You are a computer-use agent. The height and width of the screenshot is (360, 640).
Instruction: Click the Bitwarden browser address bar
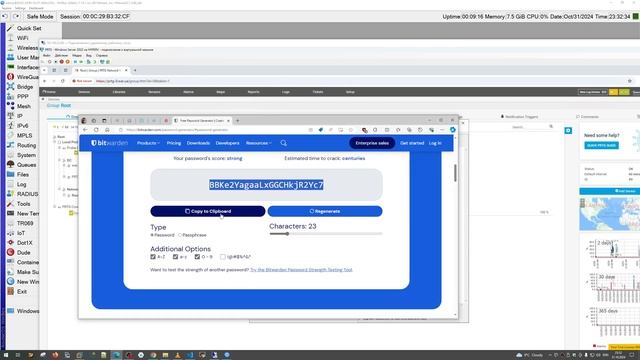coord(212,130)
